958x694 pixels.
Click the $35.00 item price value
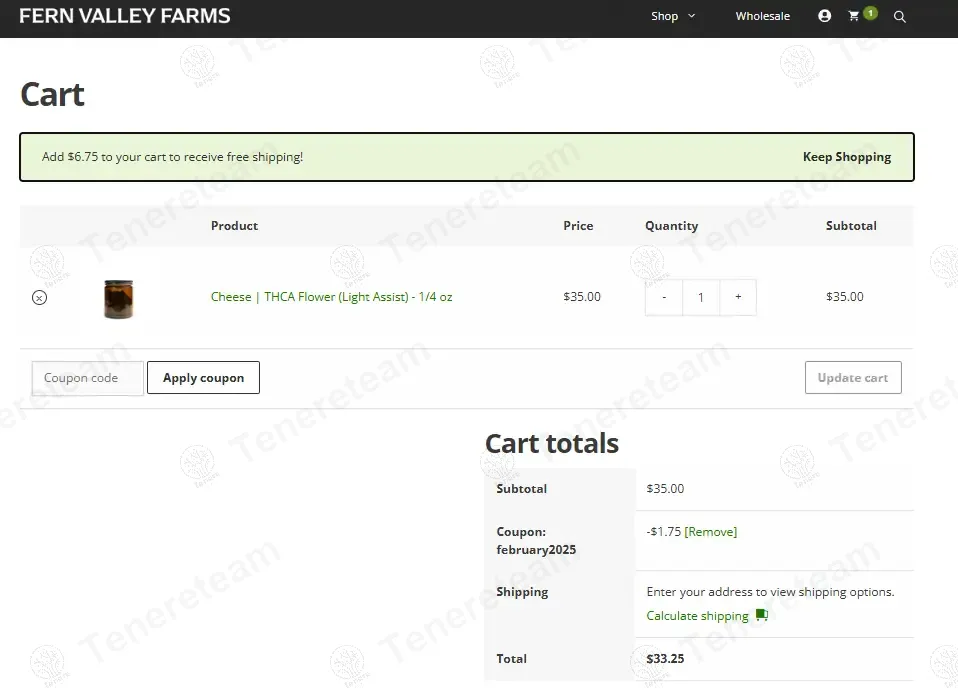tap(582, 297)
